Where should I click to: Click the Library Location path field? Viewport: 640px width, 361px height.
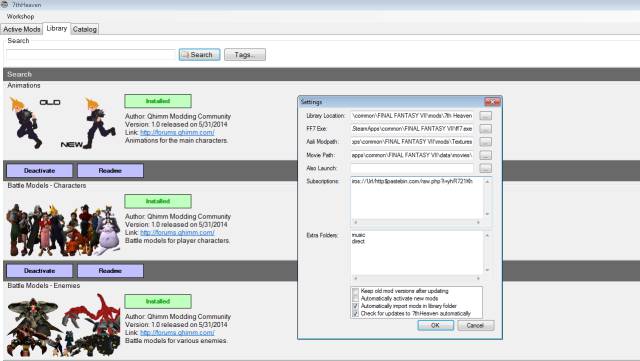(412, 116)
